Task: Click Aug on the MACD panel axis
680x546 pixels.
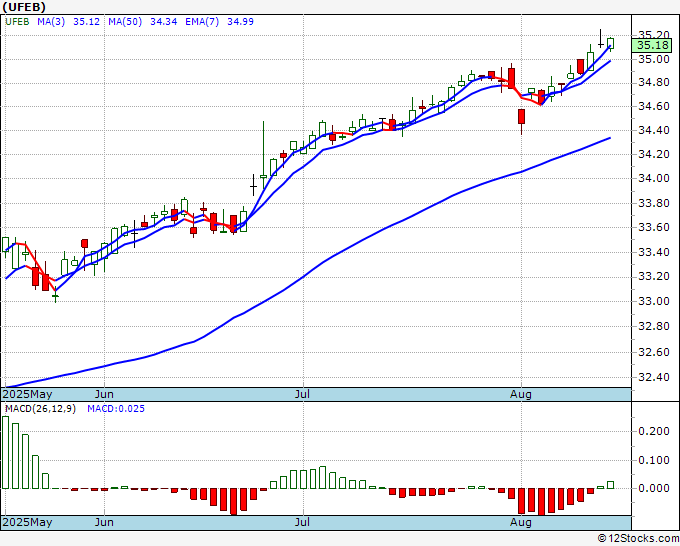Action: pos(521,522)
